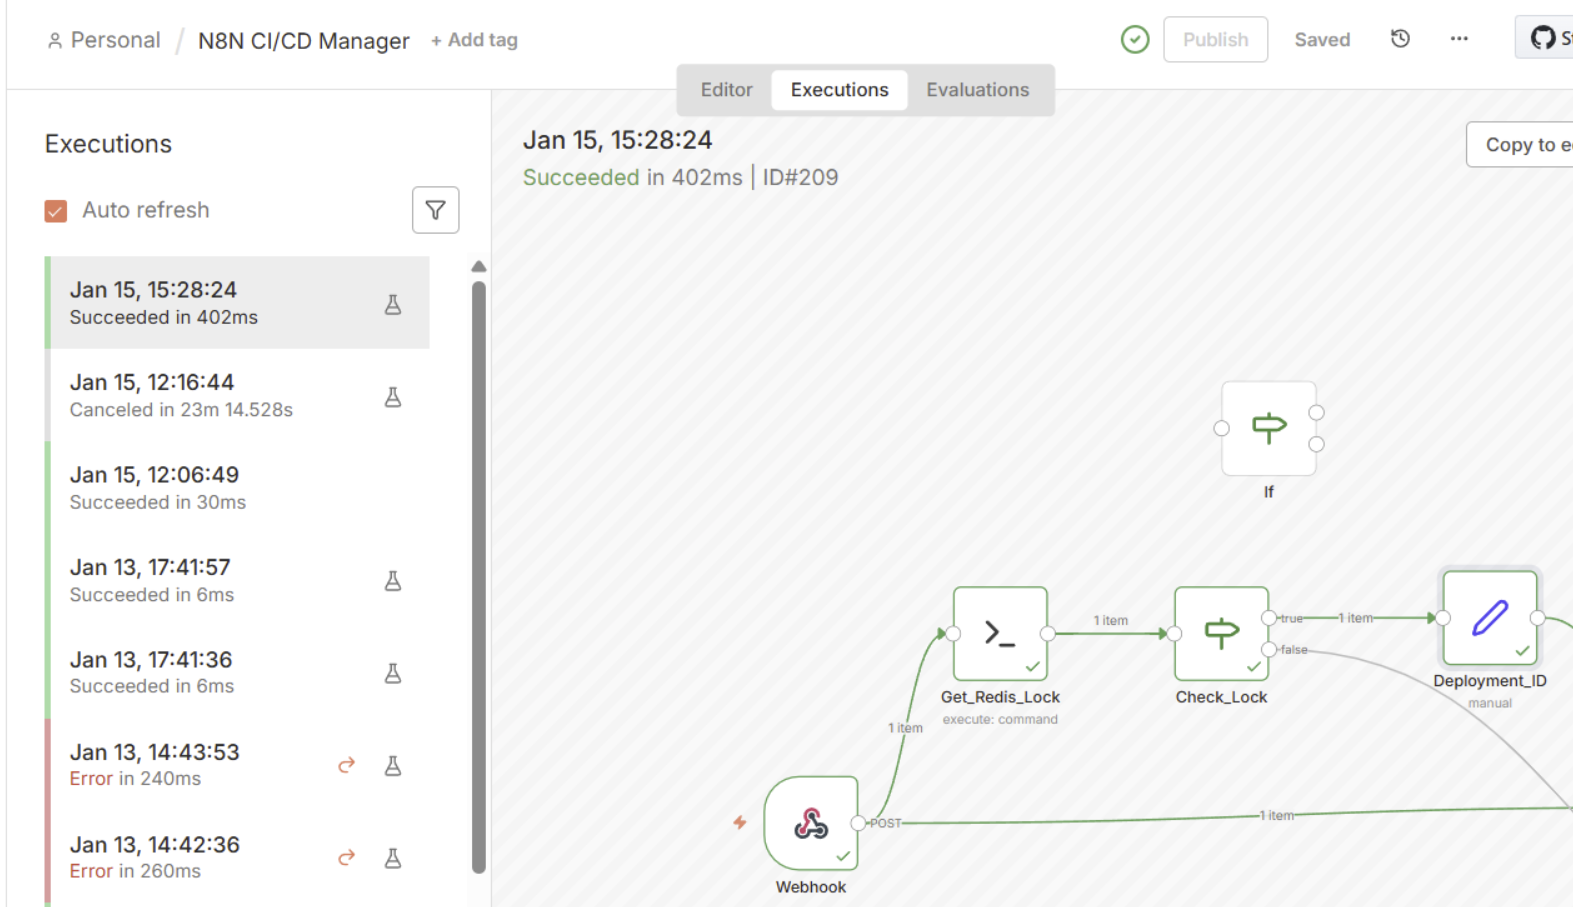Viewport: 1573px width, 907px height.
Task: Click flask icon on Jan 13, 14:42:36 execution
Action: pyautogui.click(x=393, y=858)
